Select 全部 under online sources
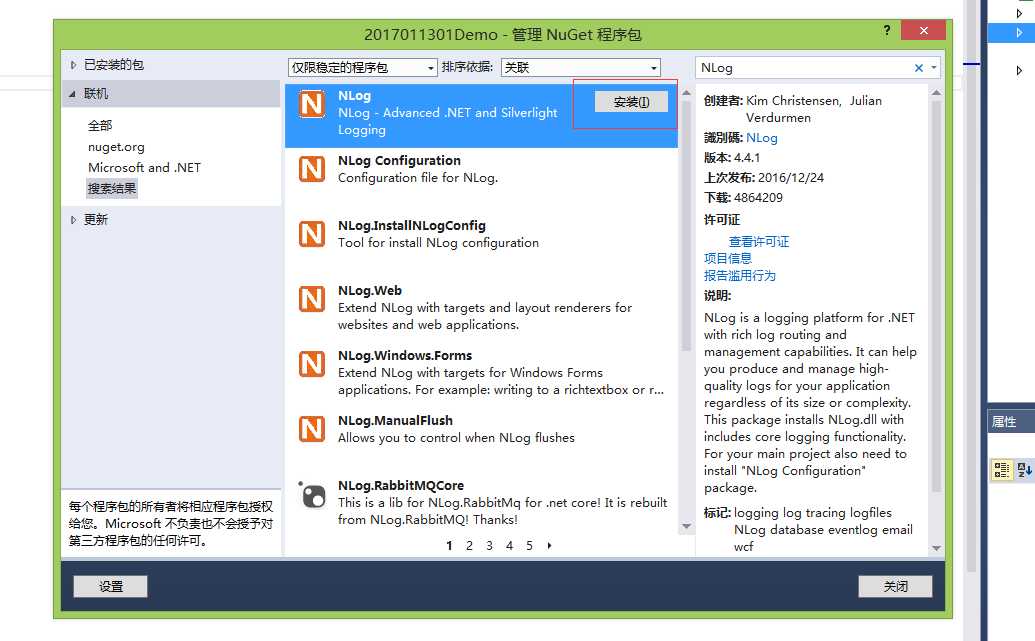This screenshot has height=641, width=1035. (x=100, y=125)
